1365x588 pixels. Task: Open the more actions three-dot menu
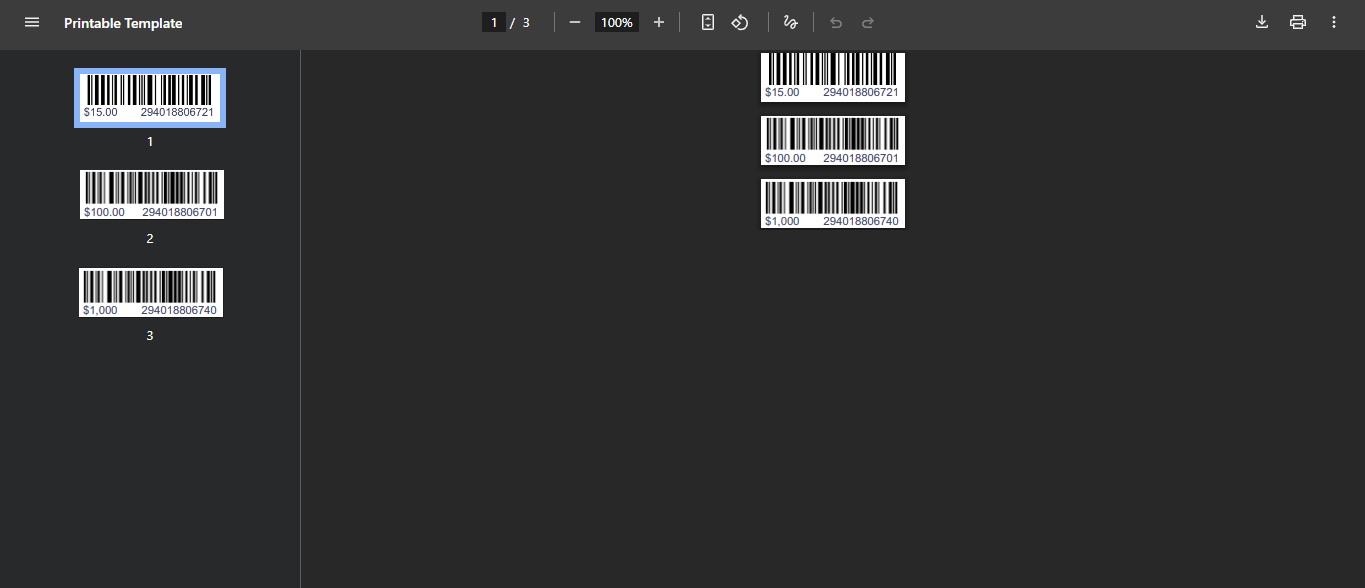coord(1334,22)
